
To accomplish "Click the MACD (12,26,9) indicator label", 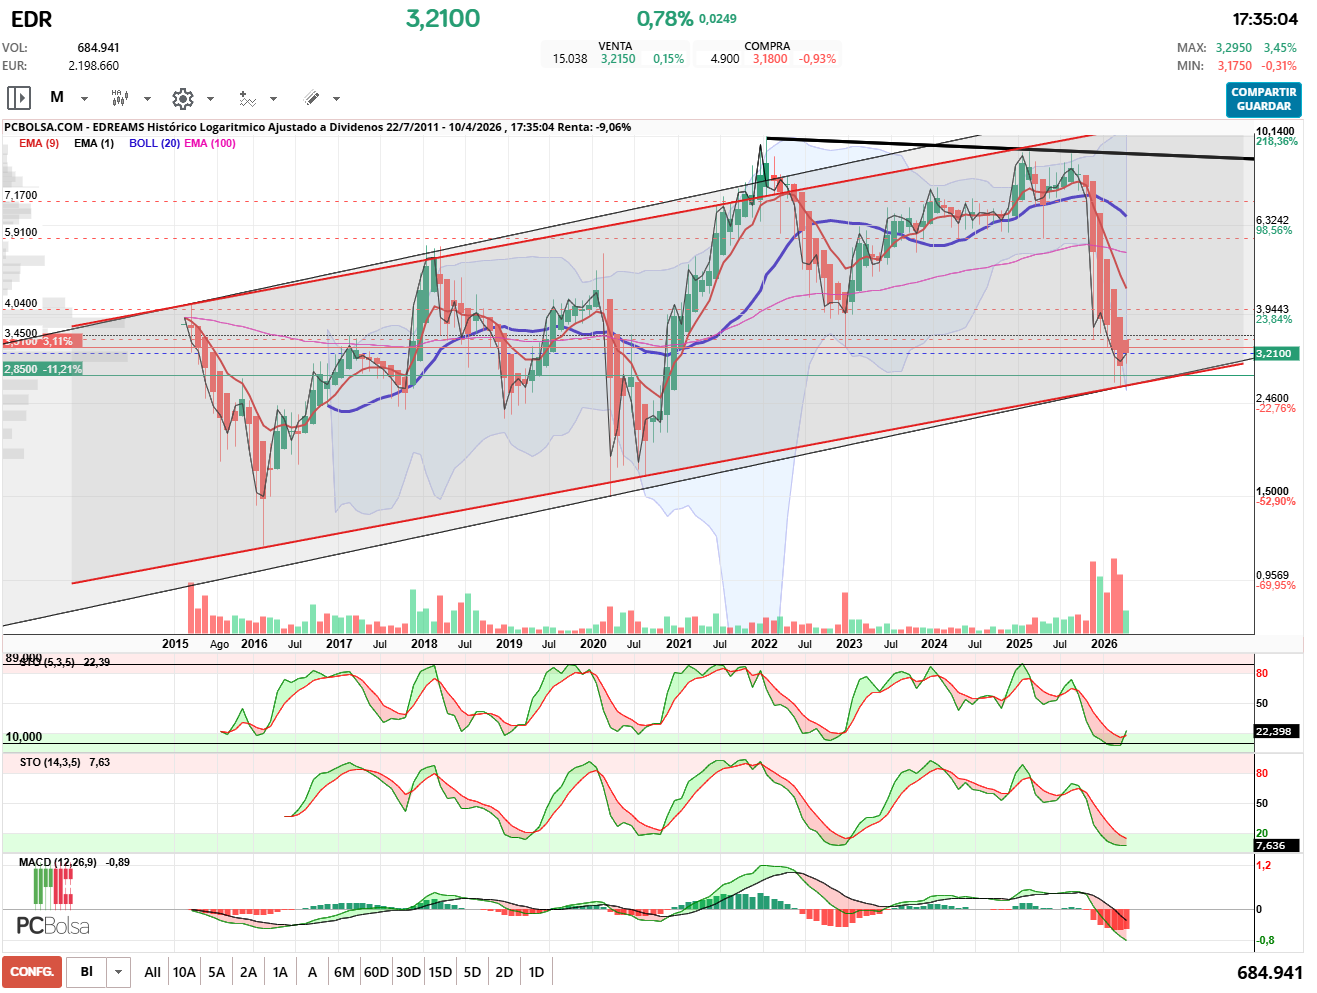I will click(58, 862).
